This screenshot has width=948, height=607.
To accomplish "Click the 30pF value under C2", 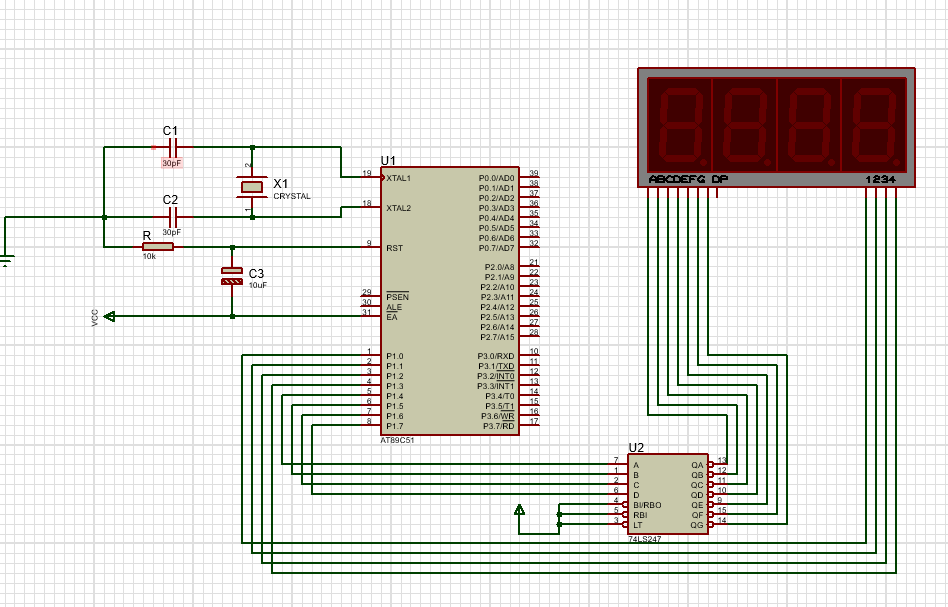I will (x=171, y=232).
